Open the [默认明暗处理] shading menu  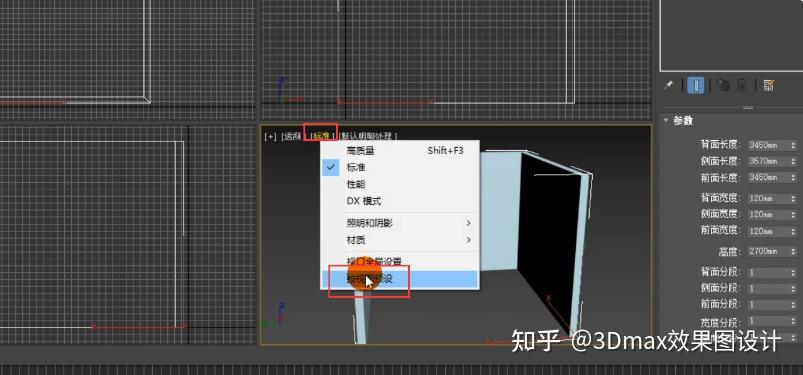pos(369,136)
